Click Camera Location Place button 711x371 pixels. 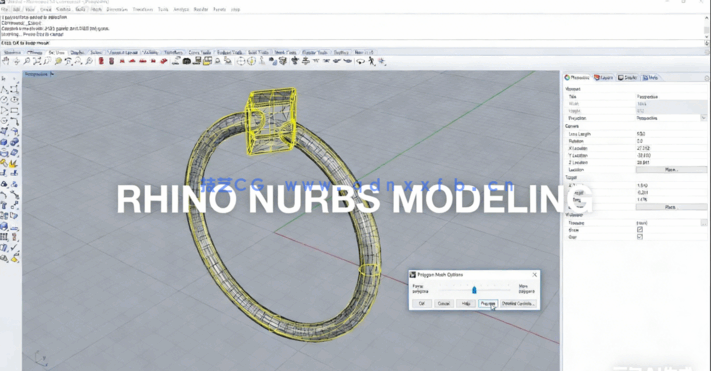tap(671, 170)
